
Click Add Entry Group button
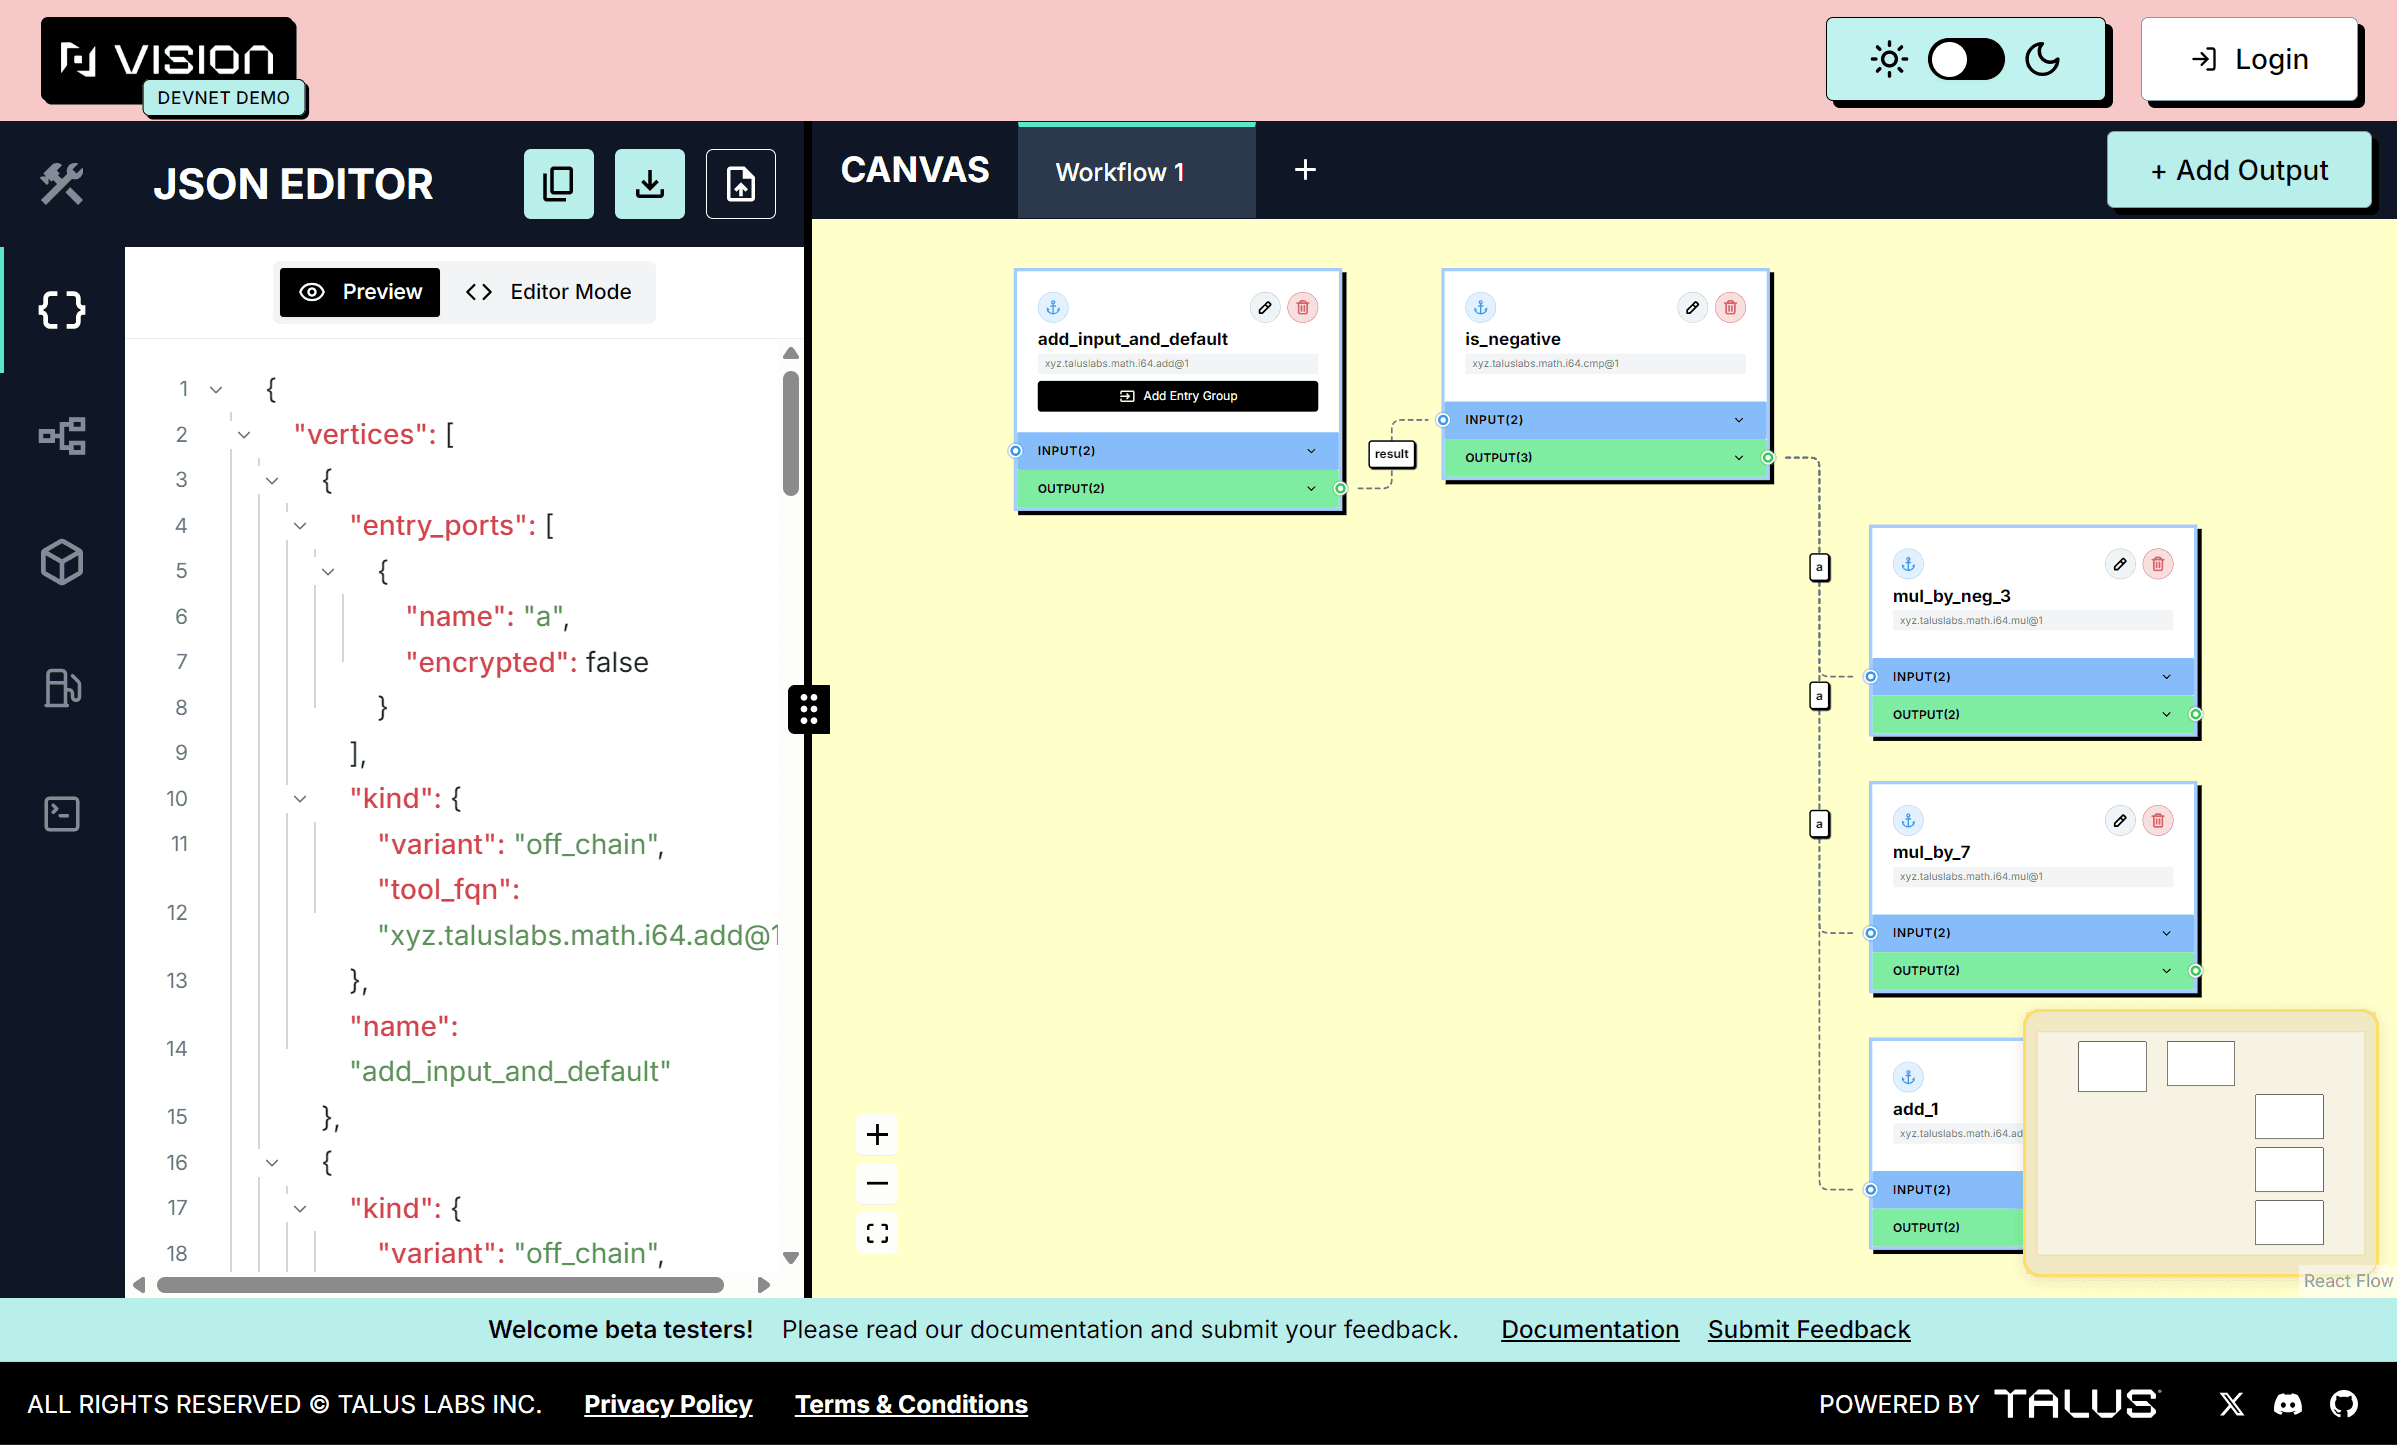click(1177, 396)
